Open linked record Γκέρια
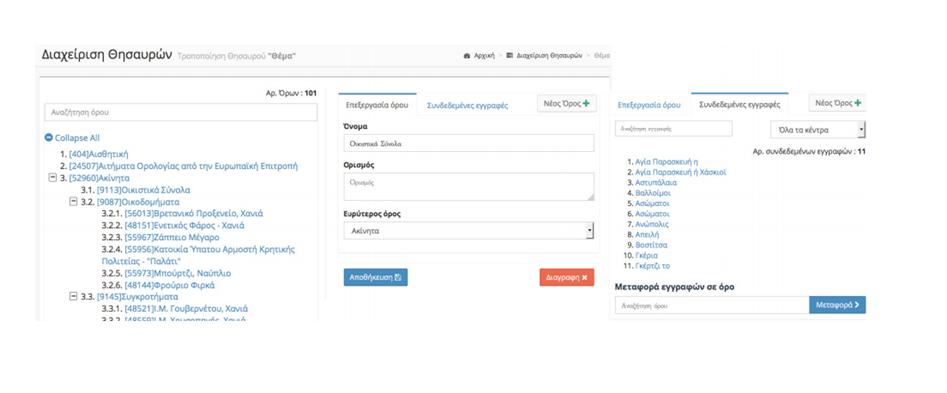Image resolution: width=947 pixels, height=393 pixels. click(647, 255)
